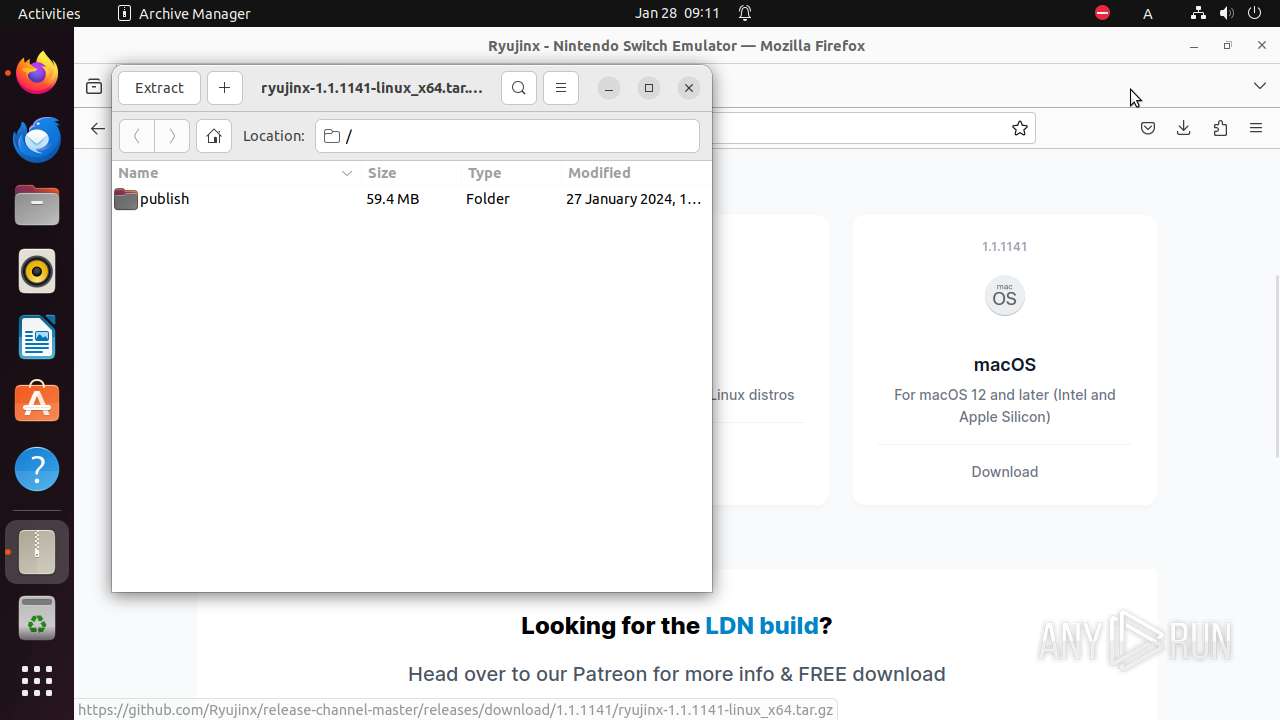1280x720 pixels.
Task: Open the clock and calendar panel
Action: (x=677, y=13)
